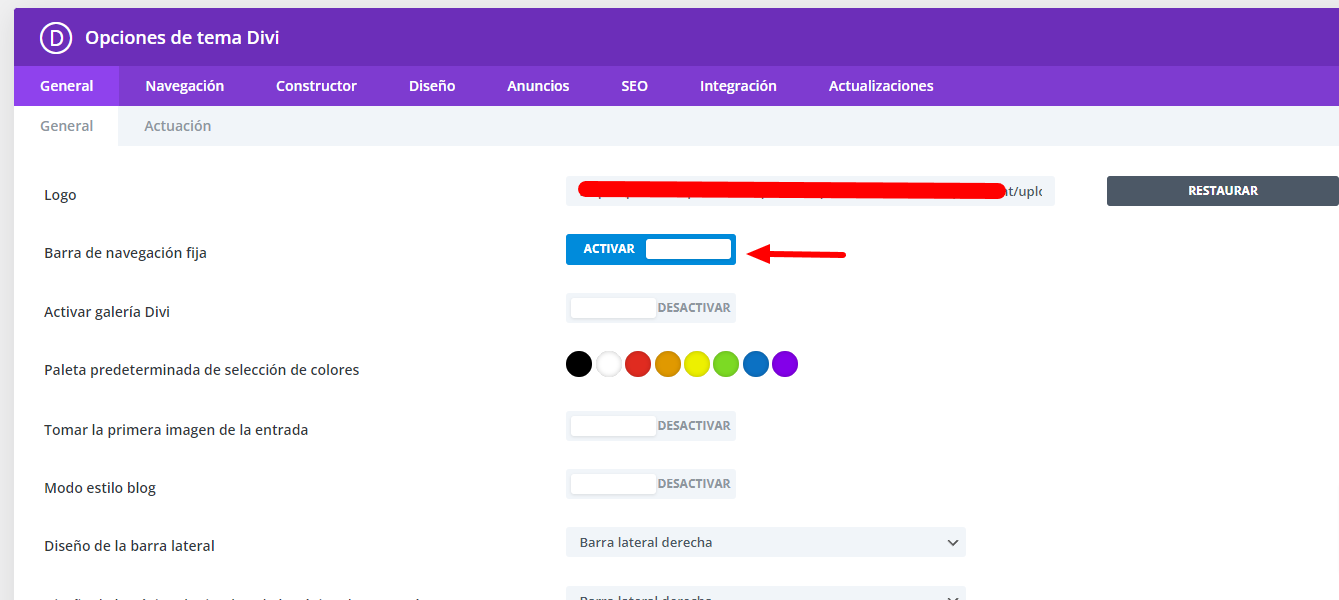Open Diseño de la barra lateral dropdown
Image resolution: width=1339 pixels, height=600 pixels.
click(x=766, y=542)
